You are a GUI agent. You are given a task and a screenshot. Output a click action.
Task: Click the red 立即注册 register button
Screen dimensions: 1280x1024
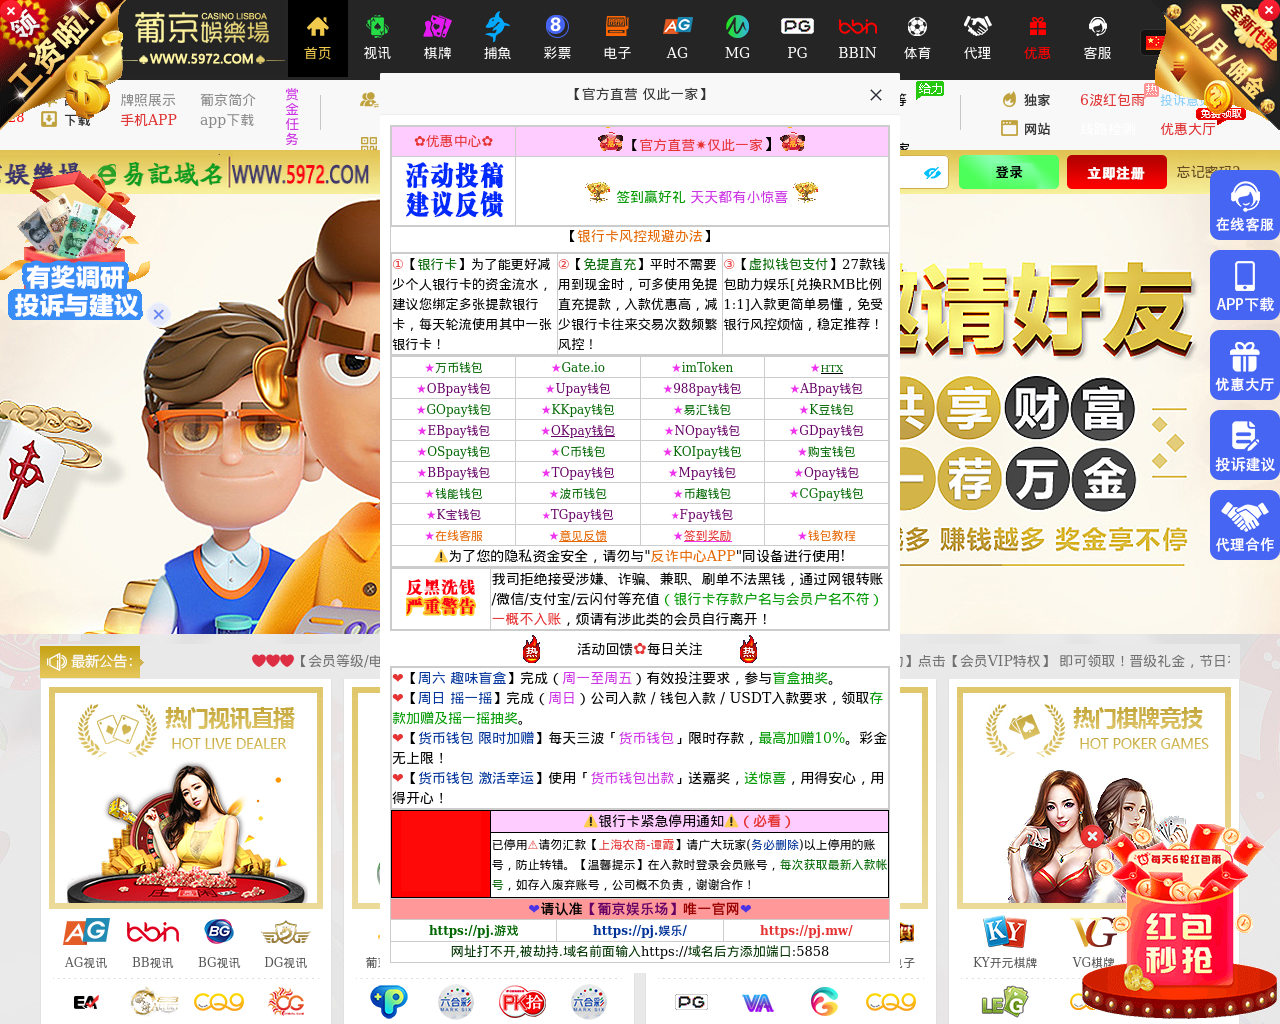coord(1116,172)
